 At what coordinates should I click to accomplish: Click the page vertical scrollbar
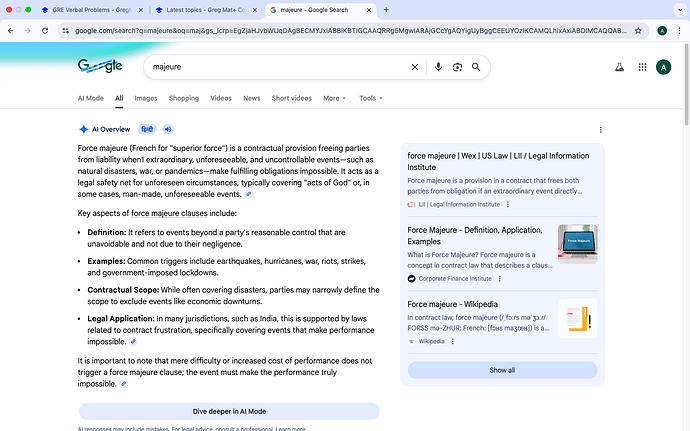pos(686,84)
